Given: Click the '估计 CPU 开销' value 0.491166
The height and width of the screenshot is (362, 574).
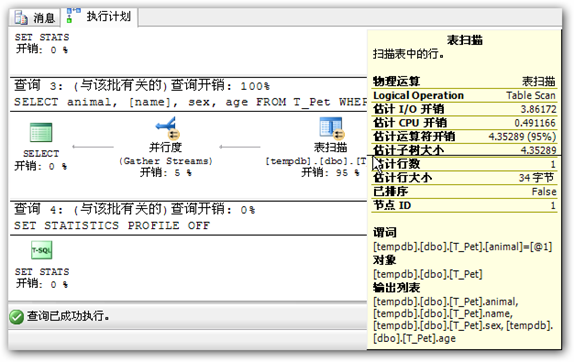Looking at the screenshot, I should pyautogui.click(x=535, y=123).
